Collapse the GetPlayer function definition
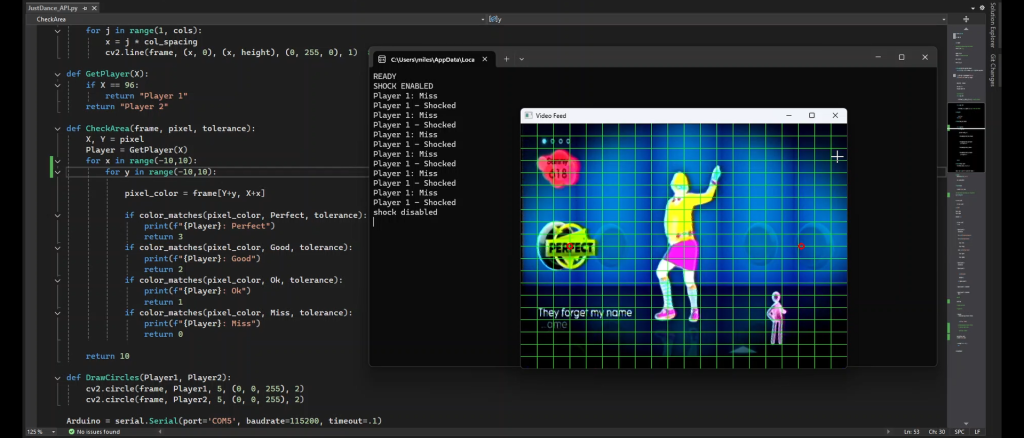The height and width of the screenshot is (438, 1024). pos(57,73)
